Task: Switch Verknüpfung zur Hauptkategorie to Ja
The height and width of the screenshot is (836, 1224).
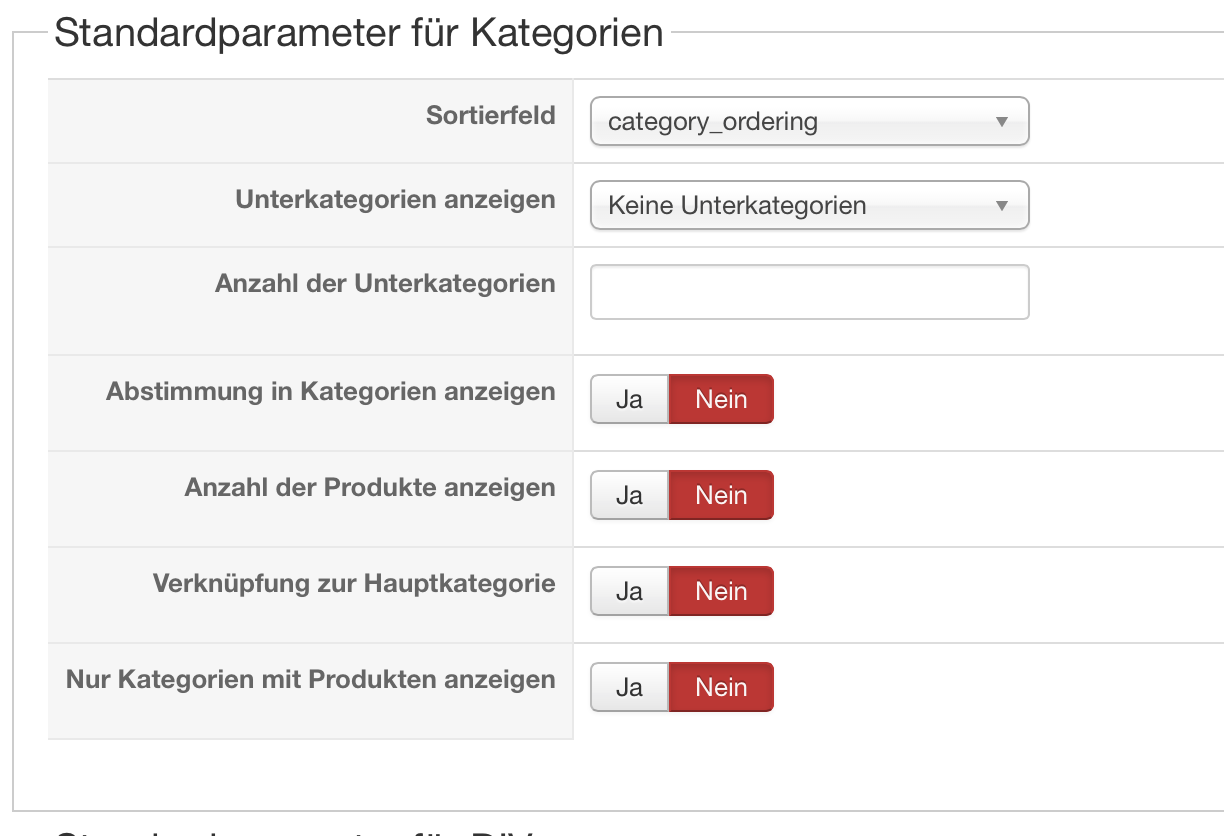Action: [x=629, y=592]
